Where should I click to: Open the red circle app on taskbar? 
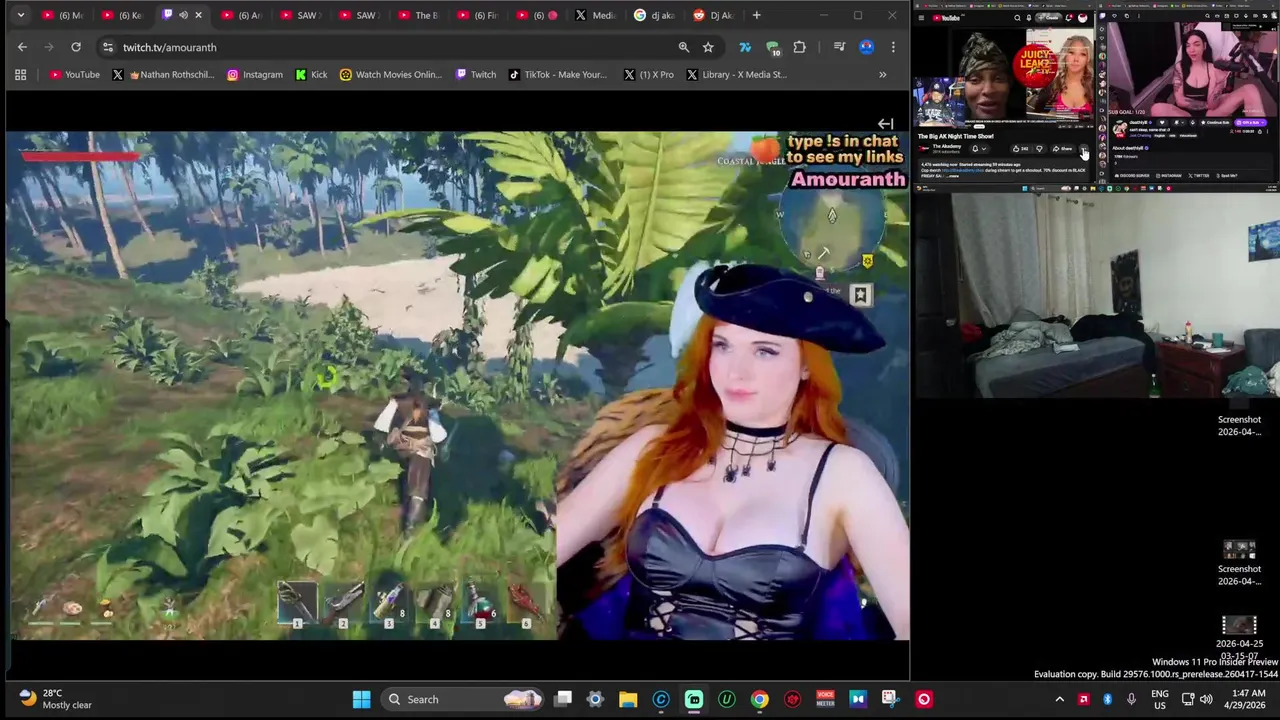923,699
